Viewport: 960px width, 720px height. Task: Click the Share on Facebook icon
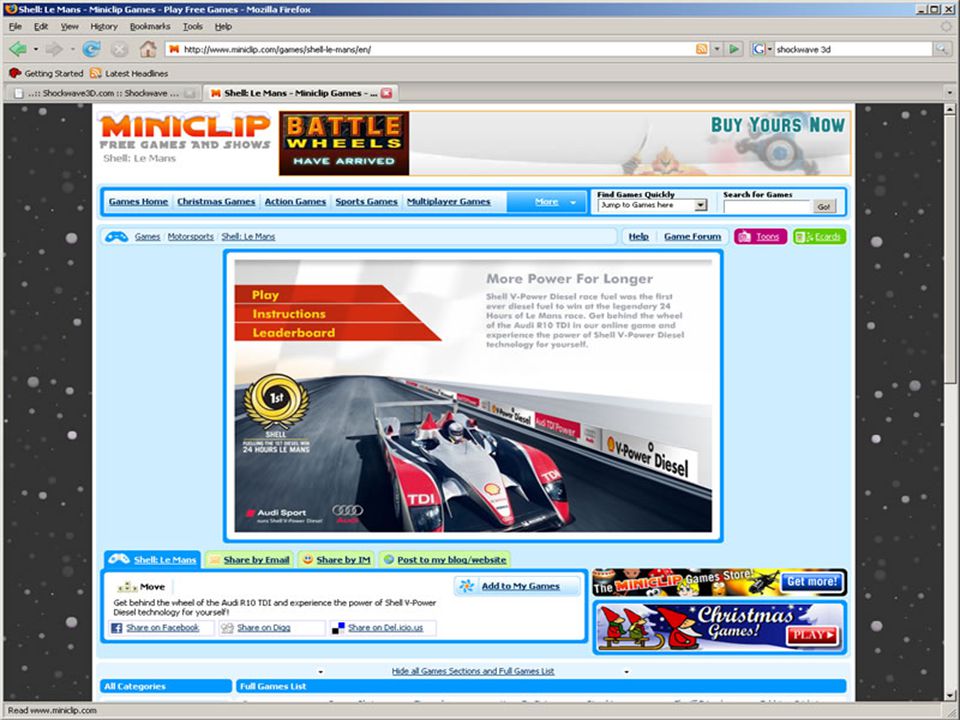[x=117, y=628]
